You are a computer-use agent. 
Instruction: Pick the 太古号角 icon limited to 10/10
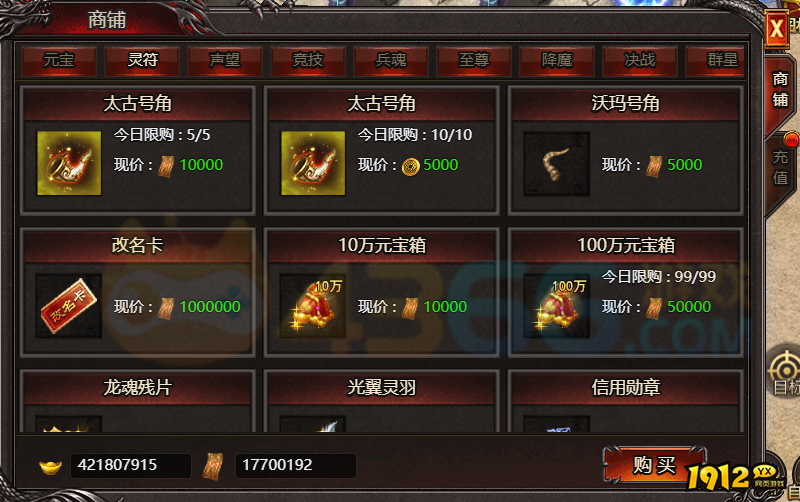tap(313, 163)
